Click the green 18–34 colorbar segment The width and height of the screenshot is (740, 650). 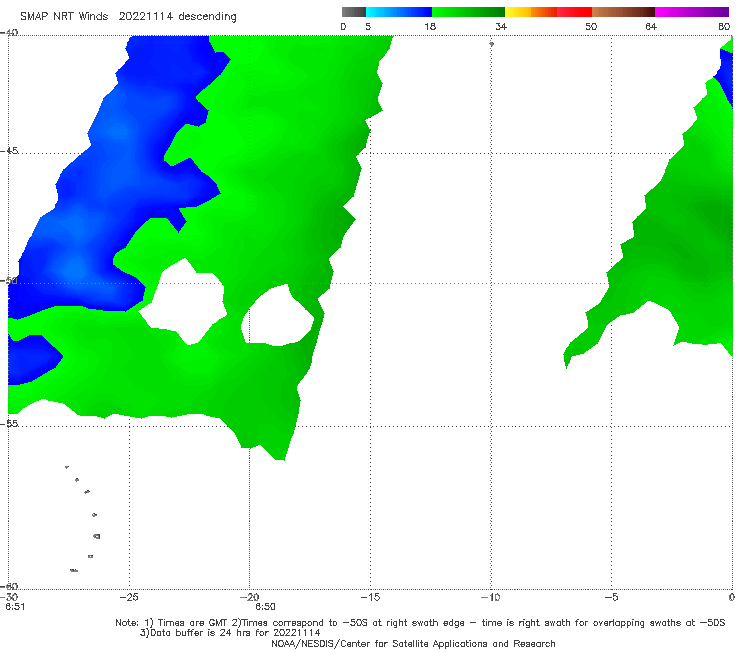[468, 12]
